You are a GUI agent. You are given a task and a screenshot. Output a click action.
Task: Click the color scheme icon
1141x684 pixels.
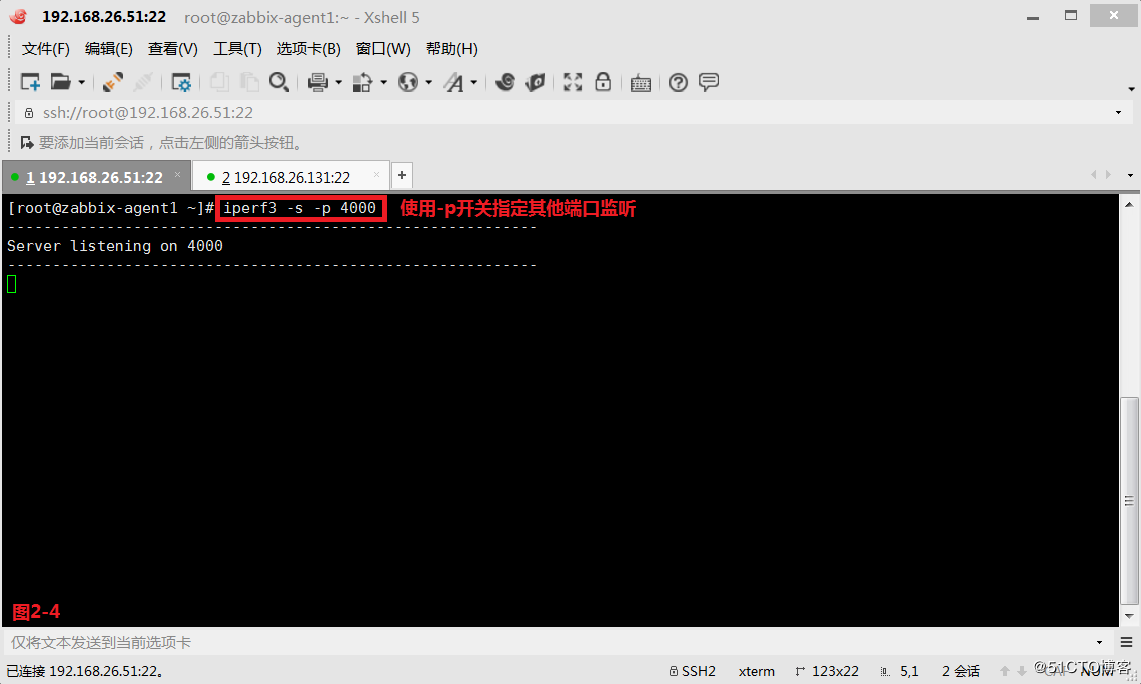[362, 82]
